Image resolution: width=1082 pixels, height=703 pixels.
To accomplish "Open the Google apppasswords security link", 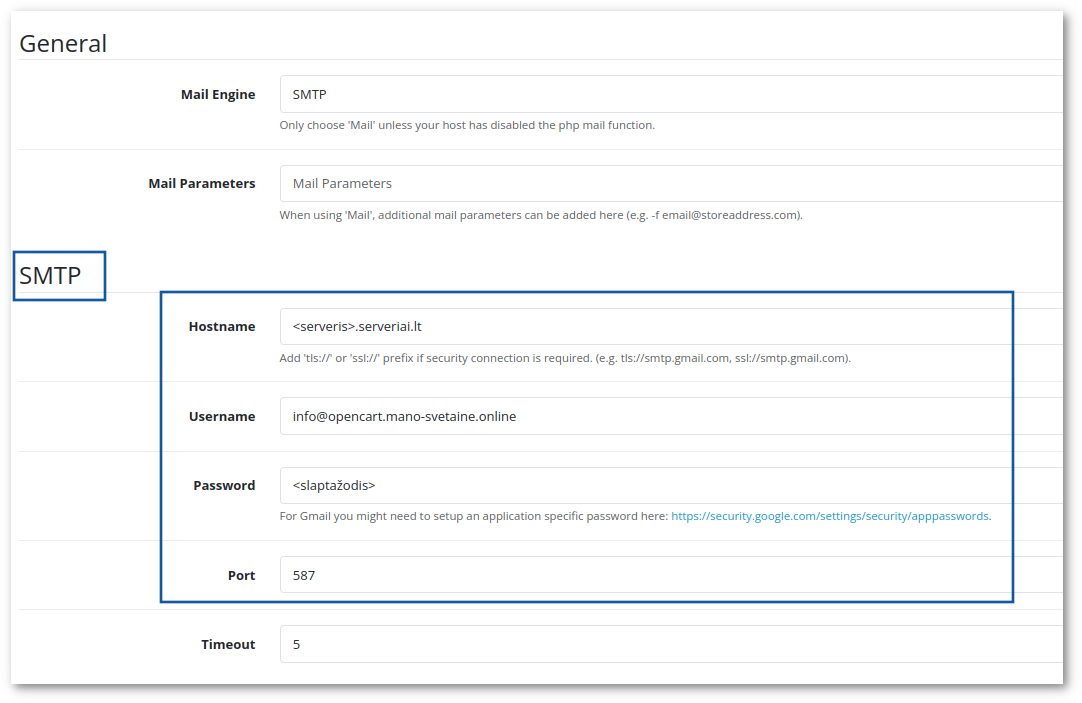I will (x=831, y=516).
